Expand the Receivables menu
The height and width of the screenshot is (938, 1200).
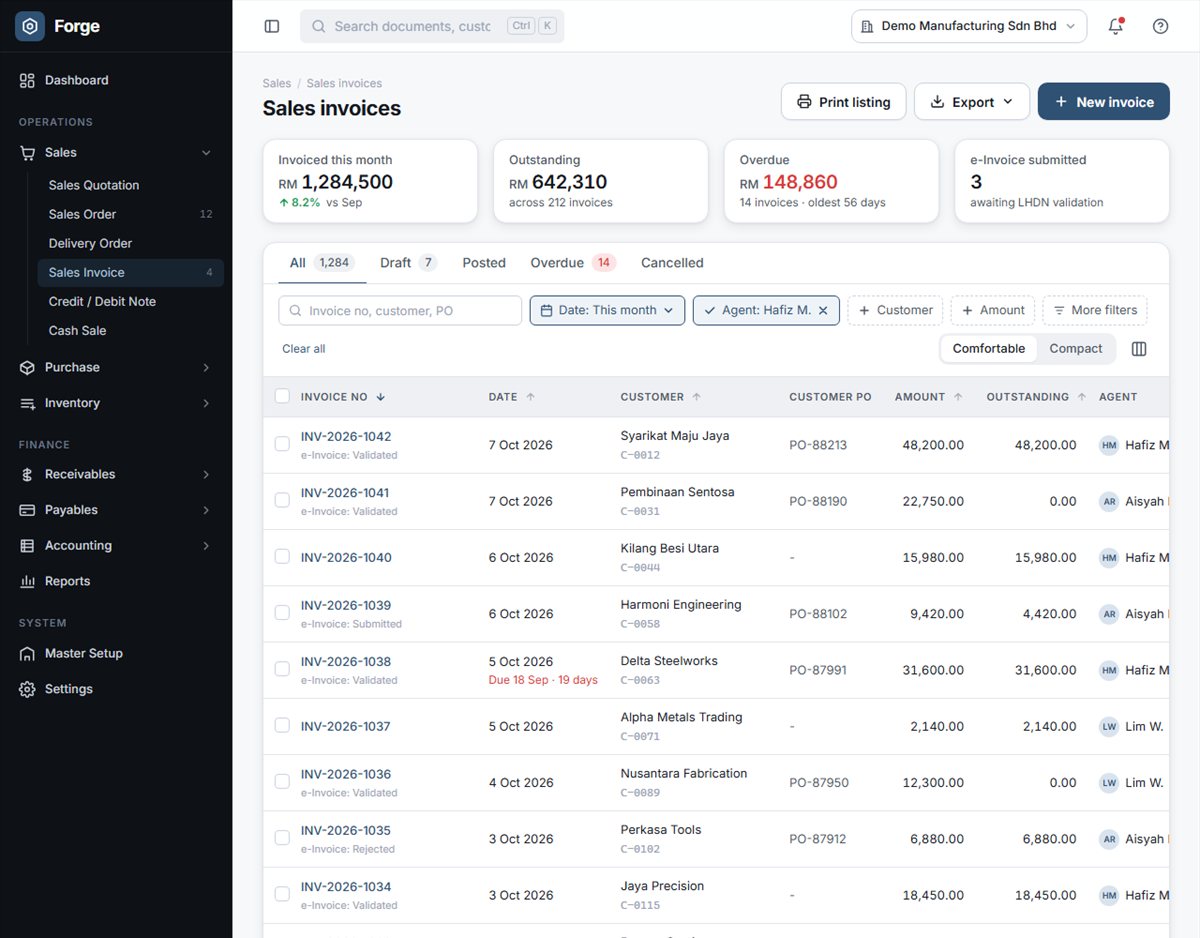[x=116, y=474]
